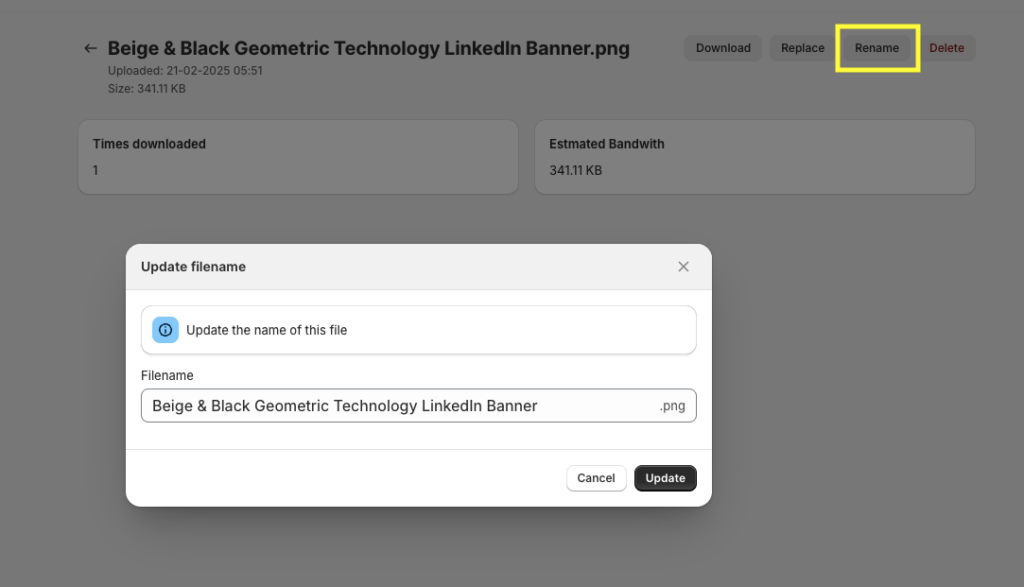Click the 341.11 KB bandwidth value in the card
The image size is (1024, 587).
575,170
